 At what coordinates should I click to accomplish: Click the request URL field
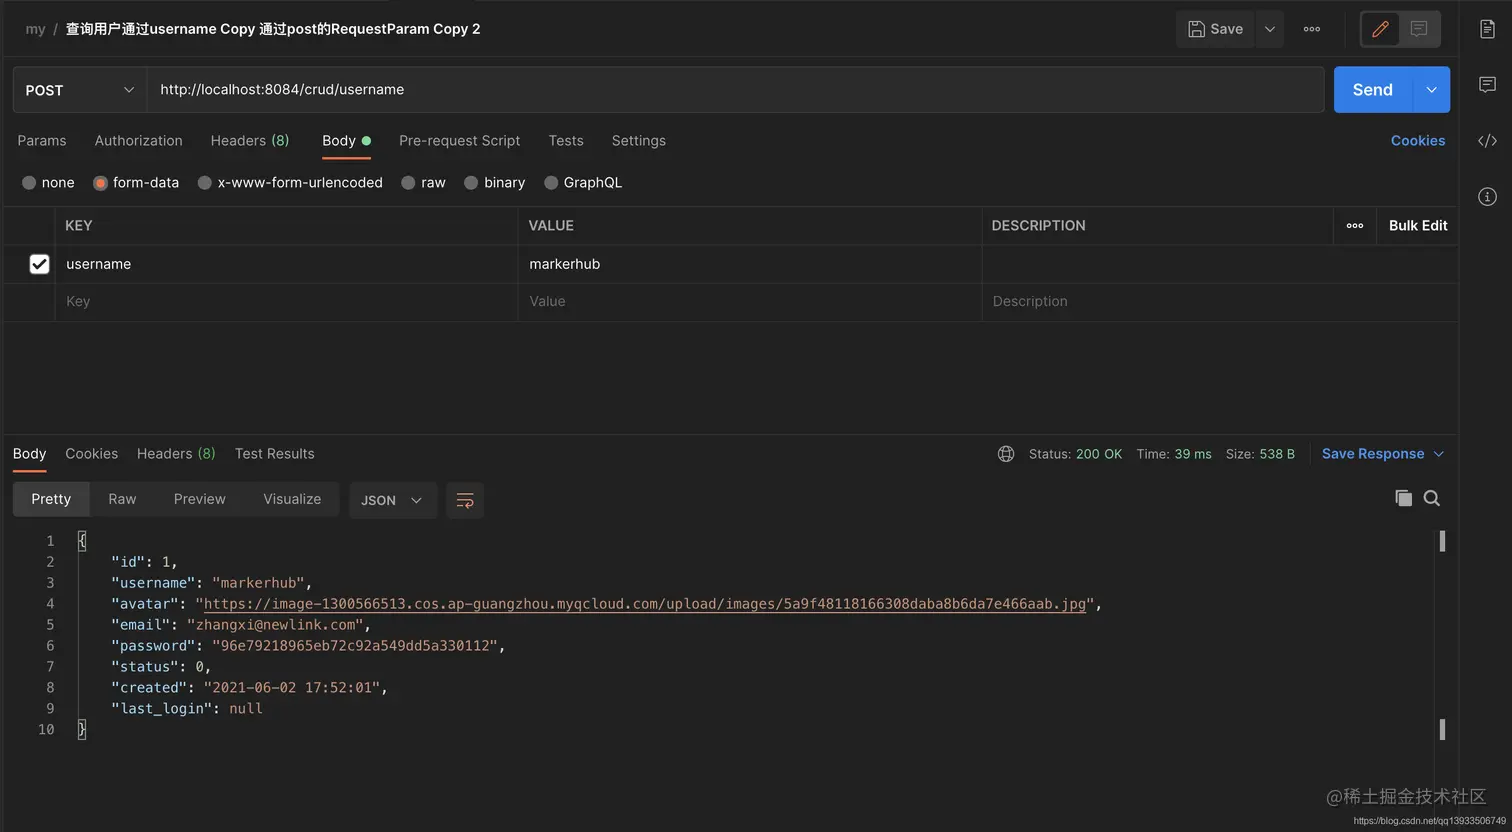pyautogui.click(x=735, y=90)
